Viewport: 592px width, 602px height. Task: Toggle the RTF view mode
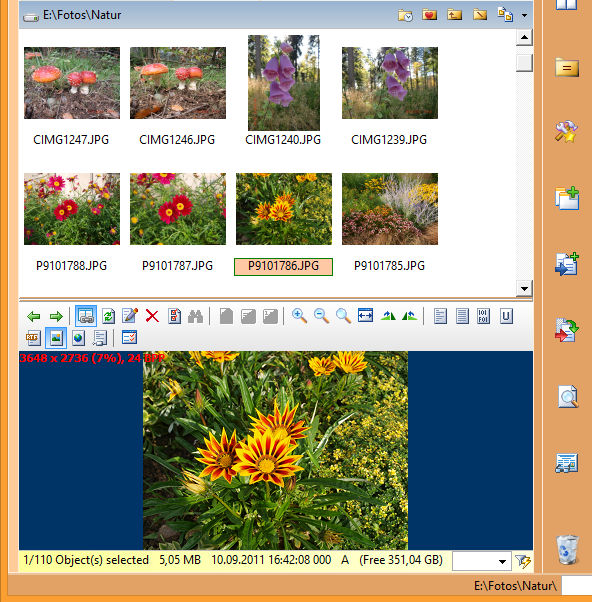(33, 338)
